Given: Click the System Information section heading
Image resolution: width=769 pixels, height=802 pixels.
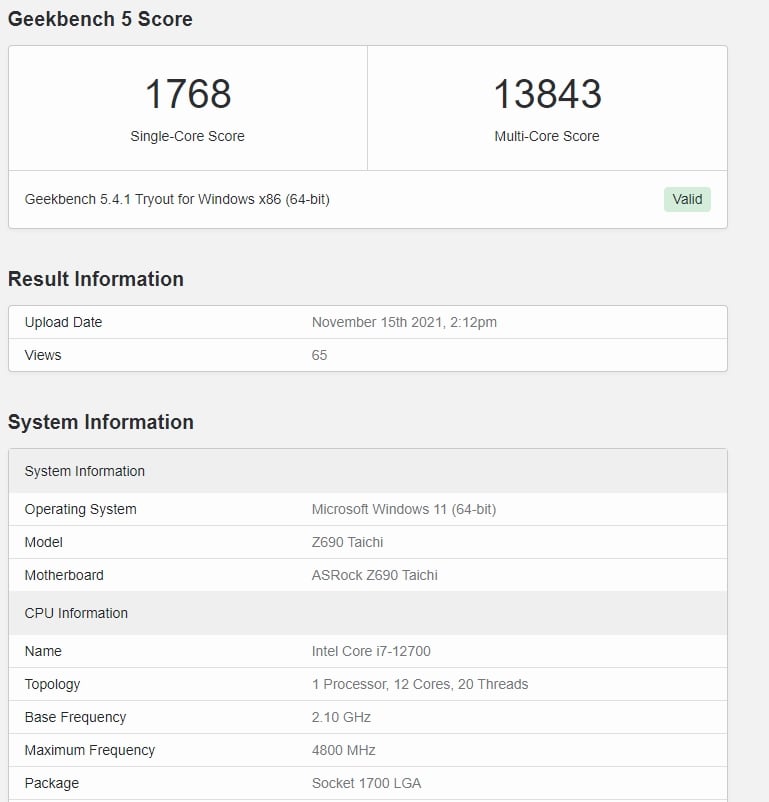Looking at the screenshot, I should [101, 422].
